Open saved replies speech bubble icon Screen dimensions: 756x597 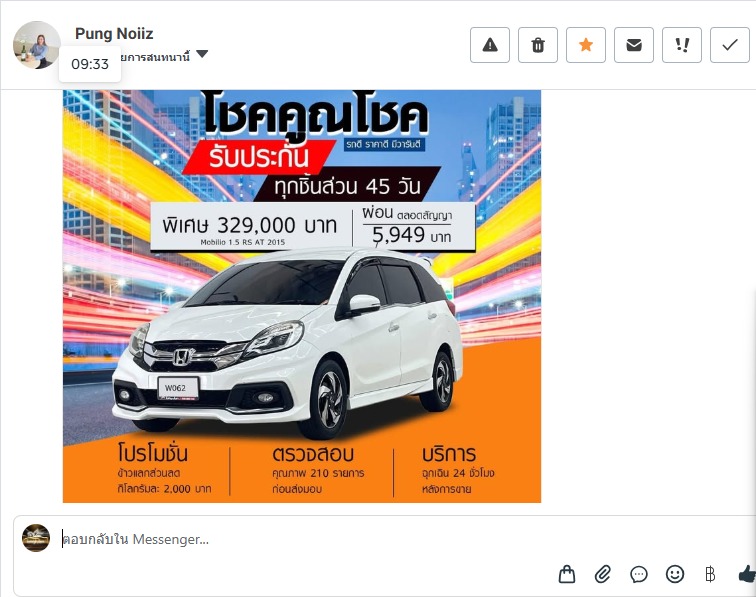[639, 574]
